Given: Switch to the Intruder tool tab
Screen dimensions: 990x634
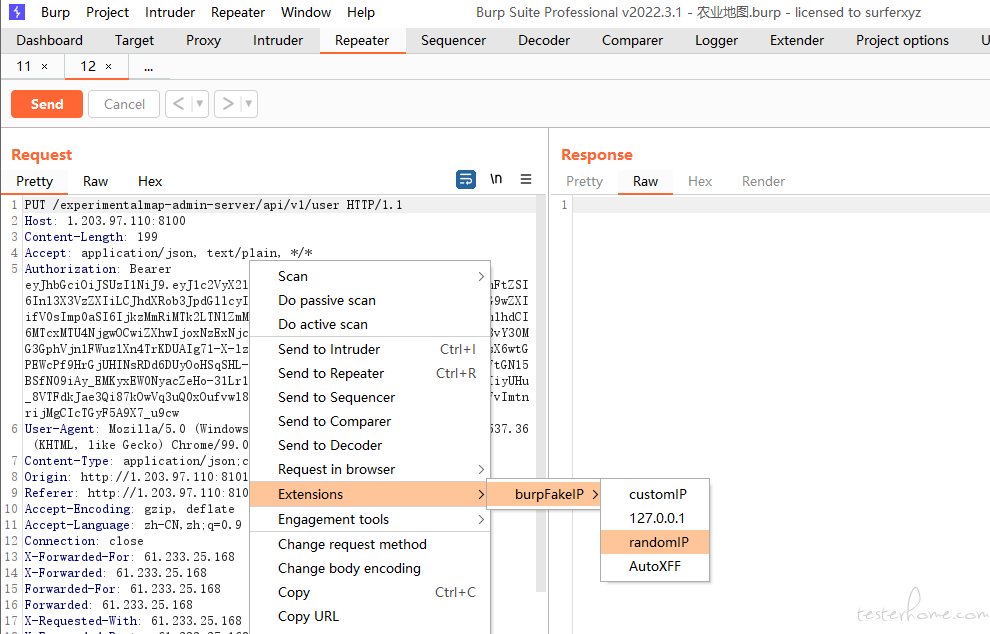Looking at the screenshot, I should point(278,40).
